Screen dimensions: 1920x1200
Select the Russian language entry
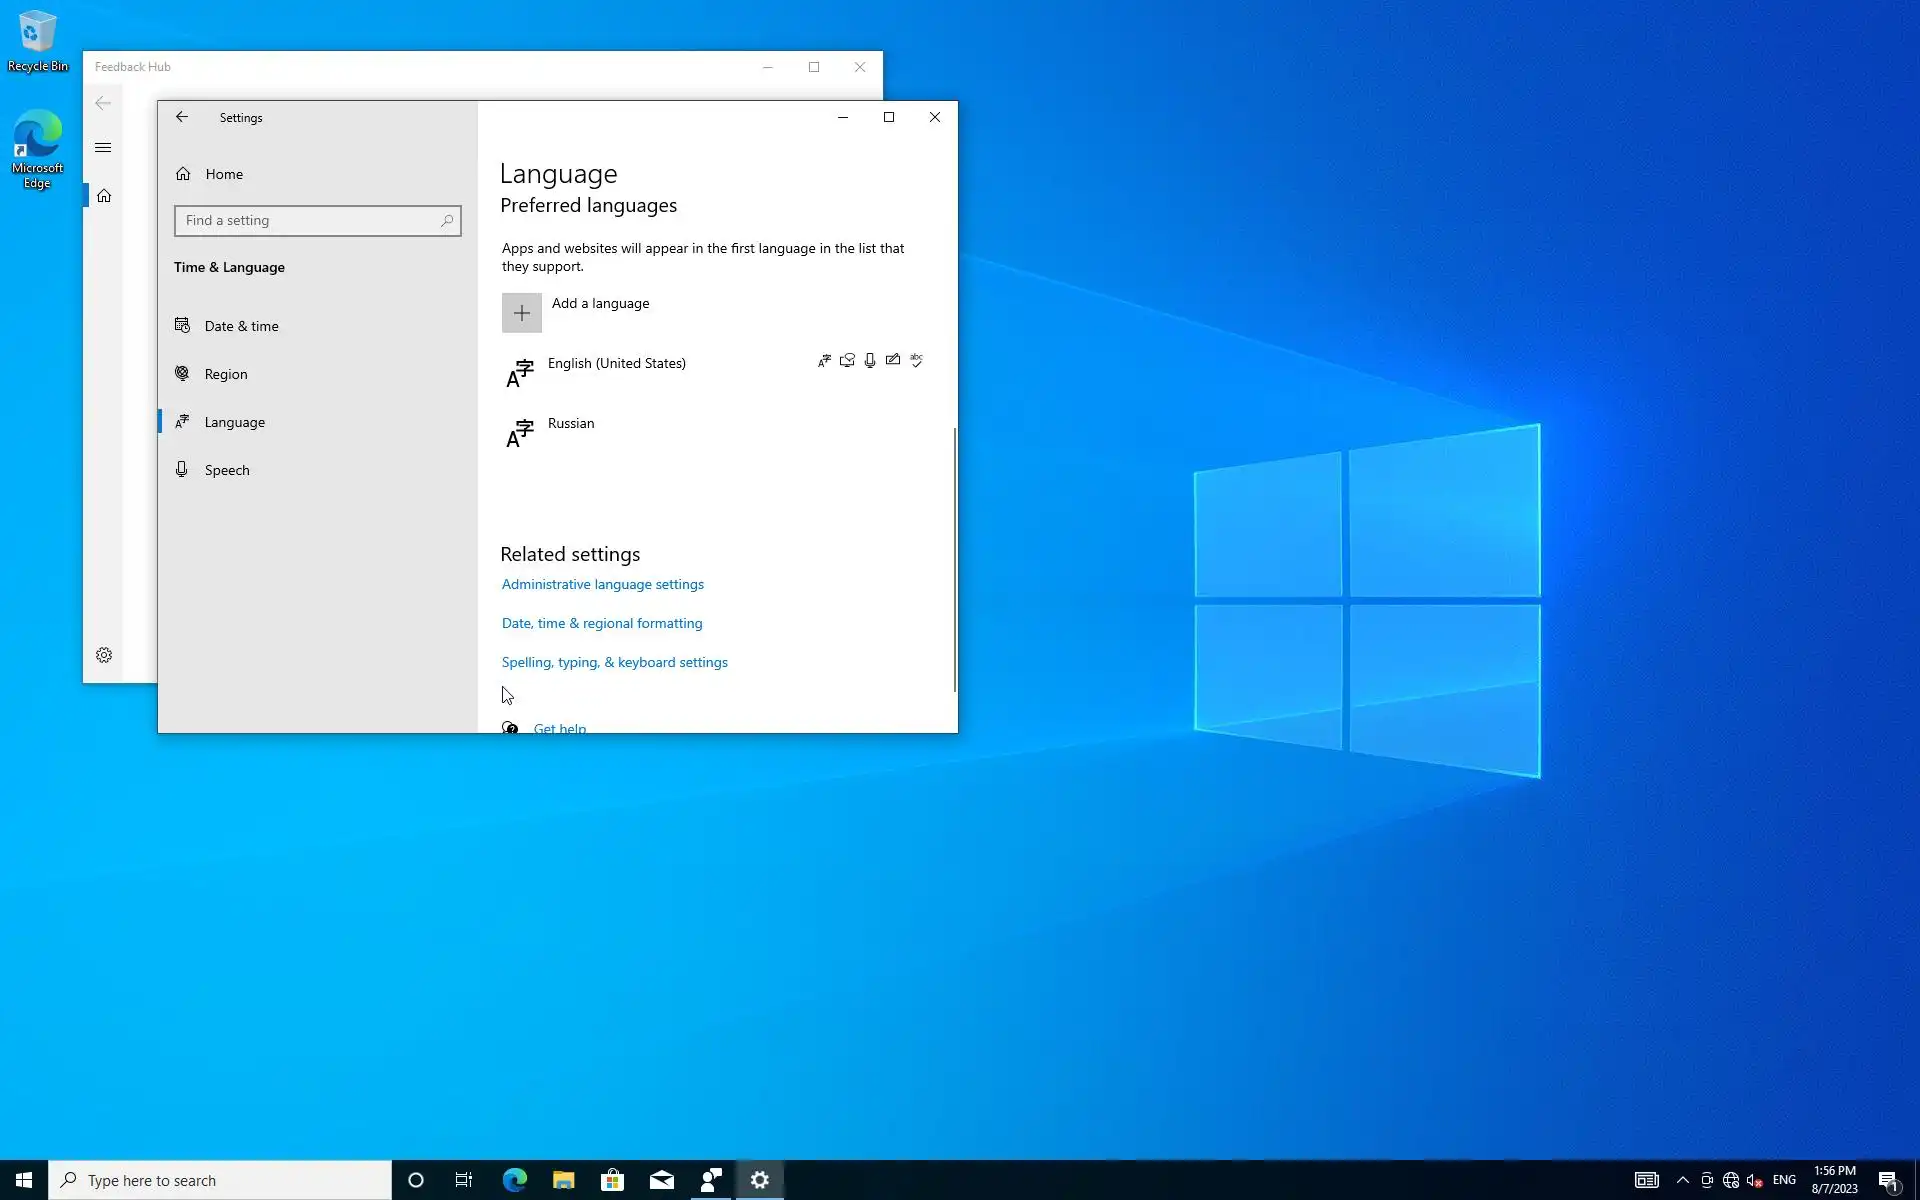[571, 424]
